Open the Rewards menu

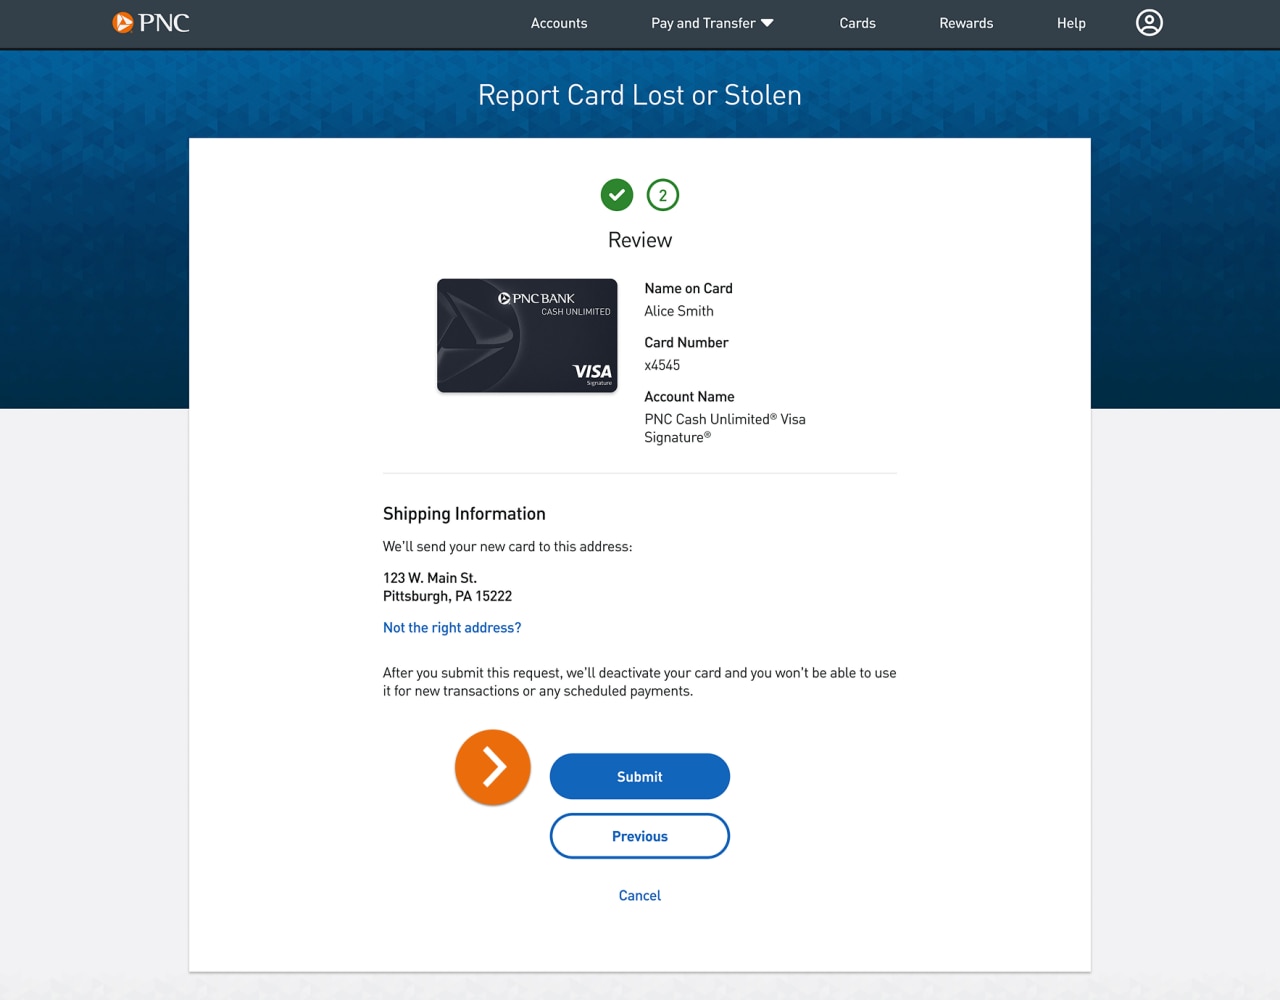(966, 23)
